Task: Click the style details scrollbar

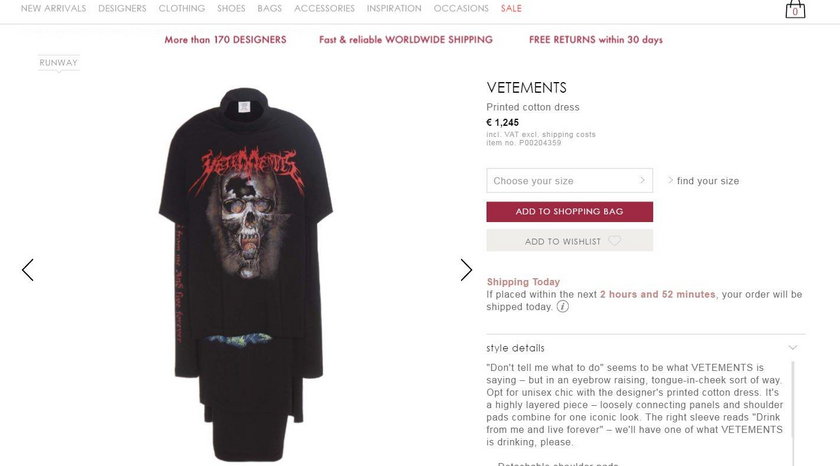Action: click(x=793, y=414)
